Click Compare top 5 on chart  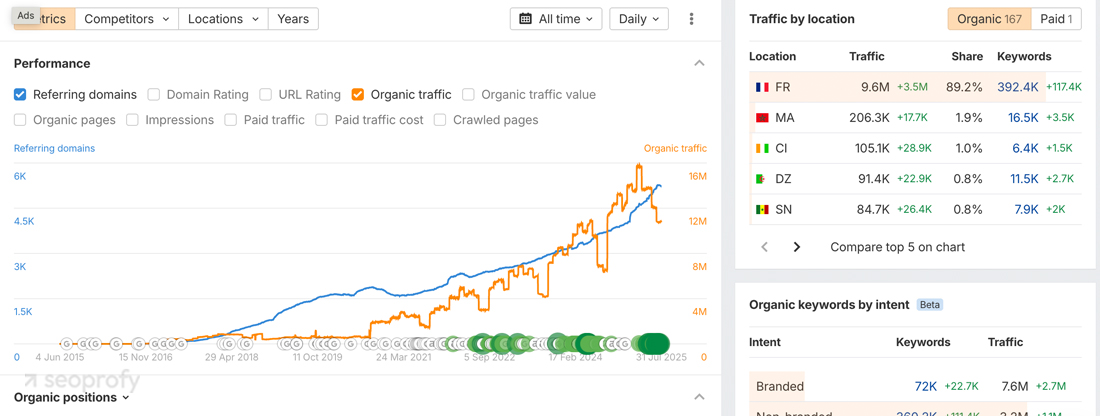[x=897, y=247]
